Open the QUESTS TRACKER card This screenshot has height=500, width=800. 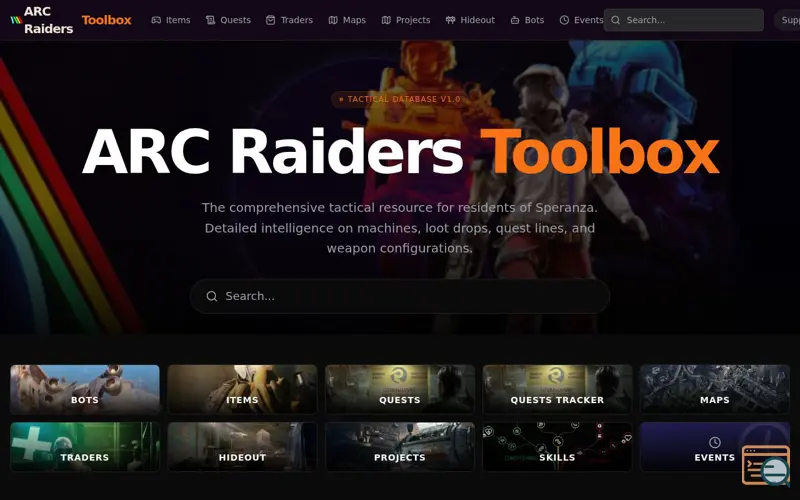[x=557, y=389]
